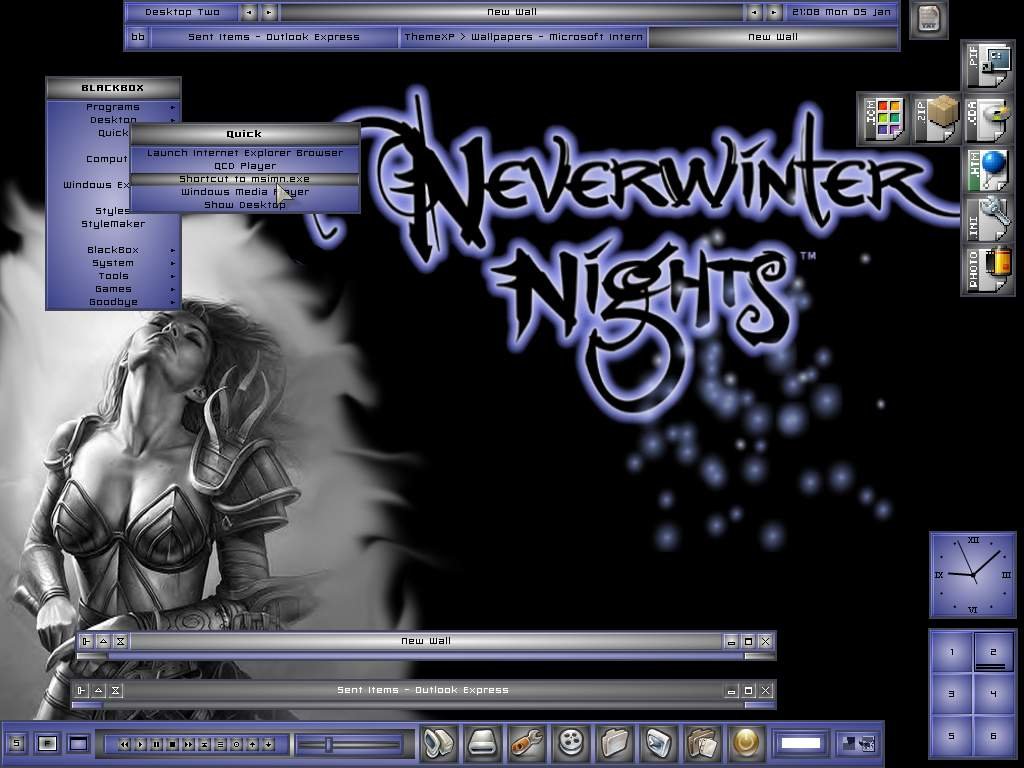Open the TXT file icon at top right
Viewport: 1024px width, 768px height.
pyautogui.click(x=928, y=20)
